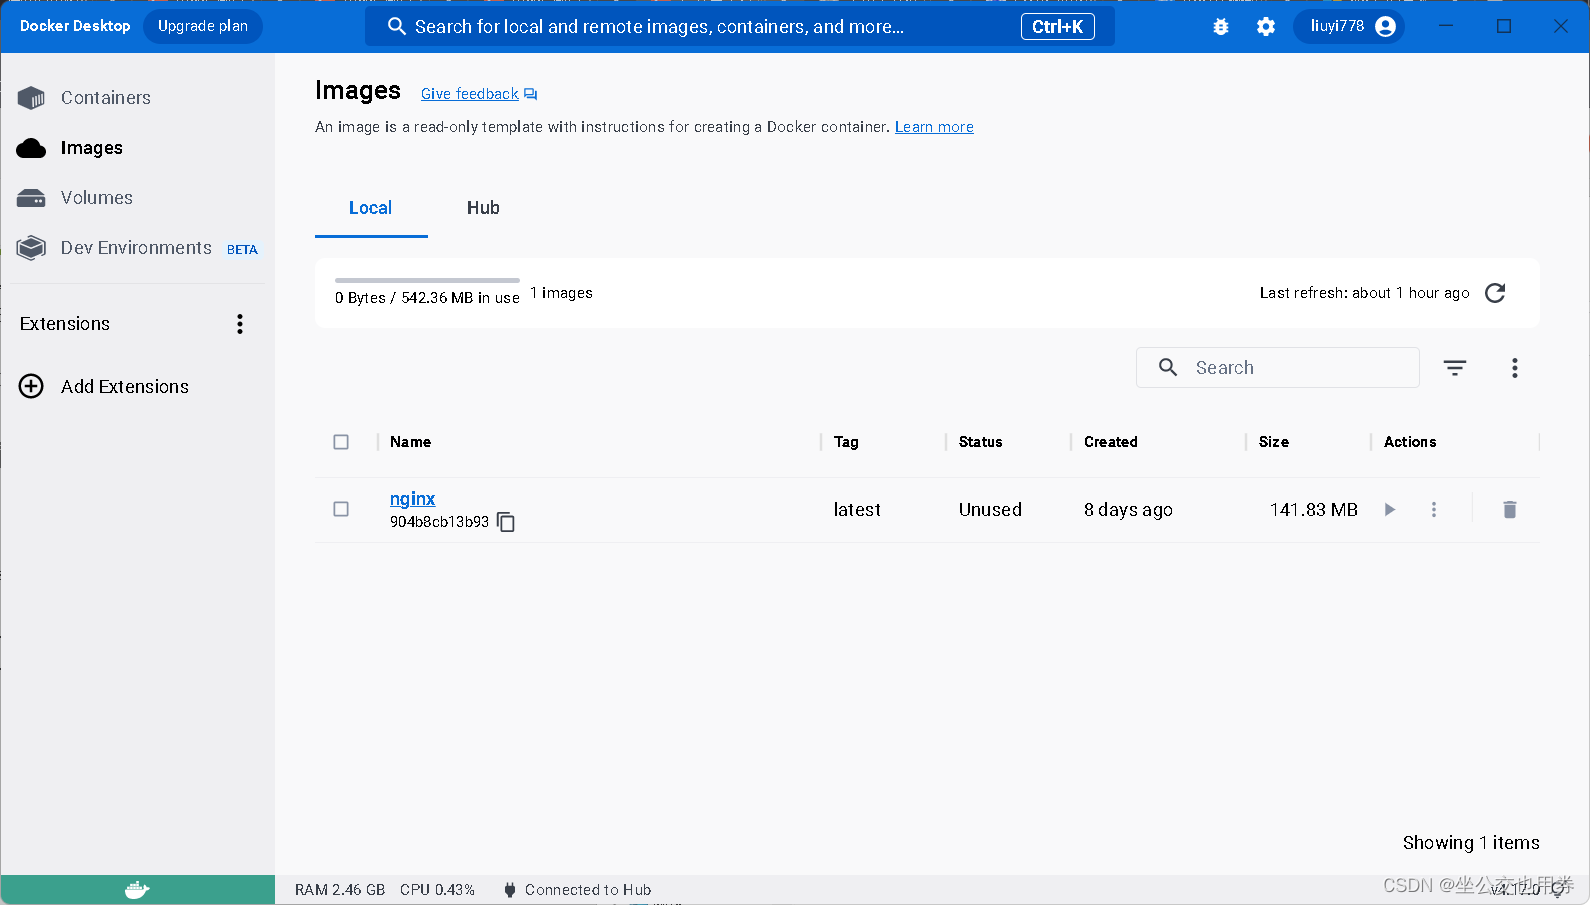The height and width of the screenshot is (905, 1590).
Task: Open Volumes from the sidebar
Action: pos(96,198)
